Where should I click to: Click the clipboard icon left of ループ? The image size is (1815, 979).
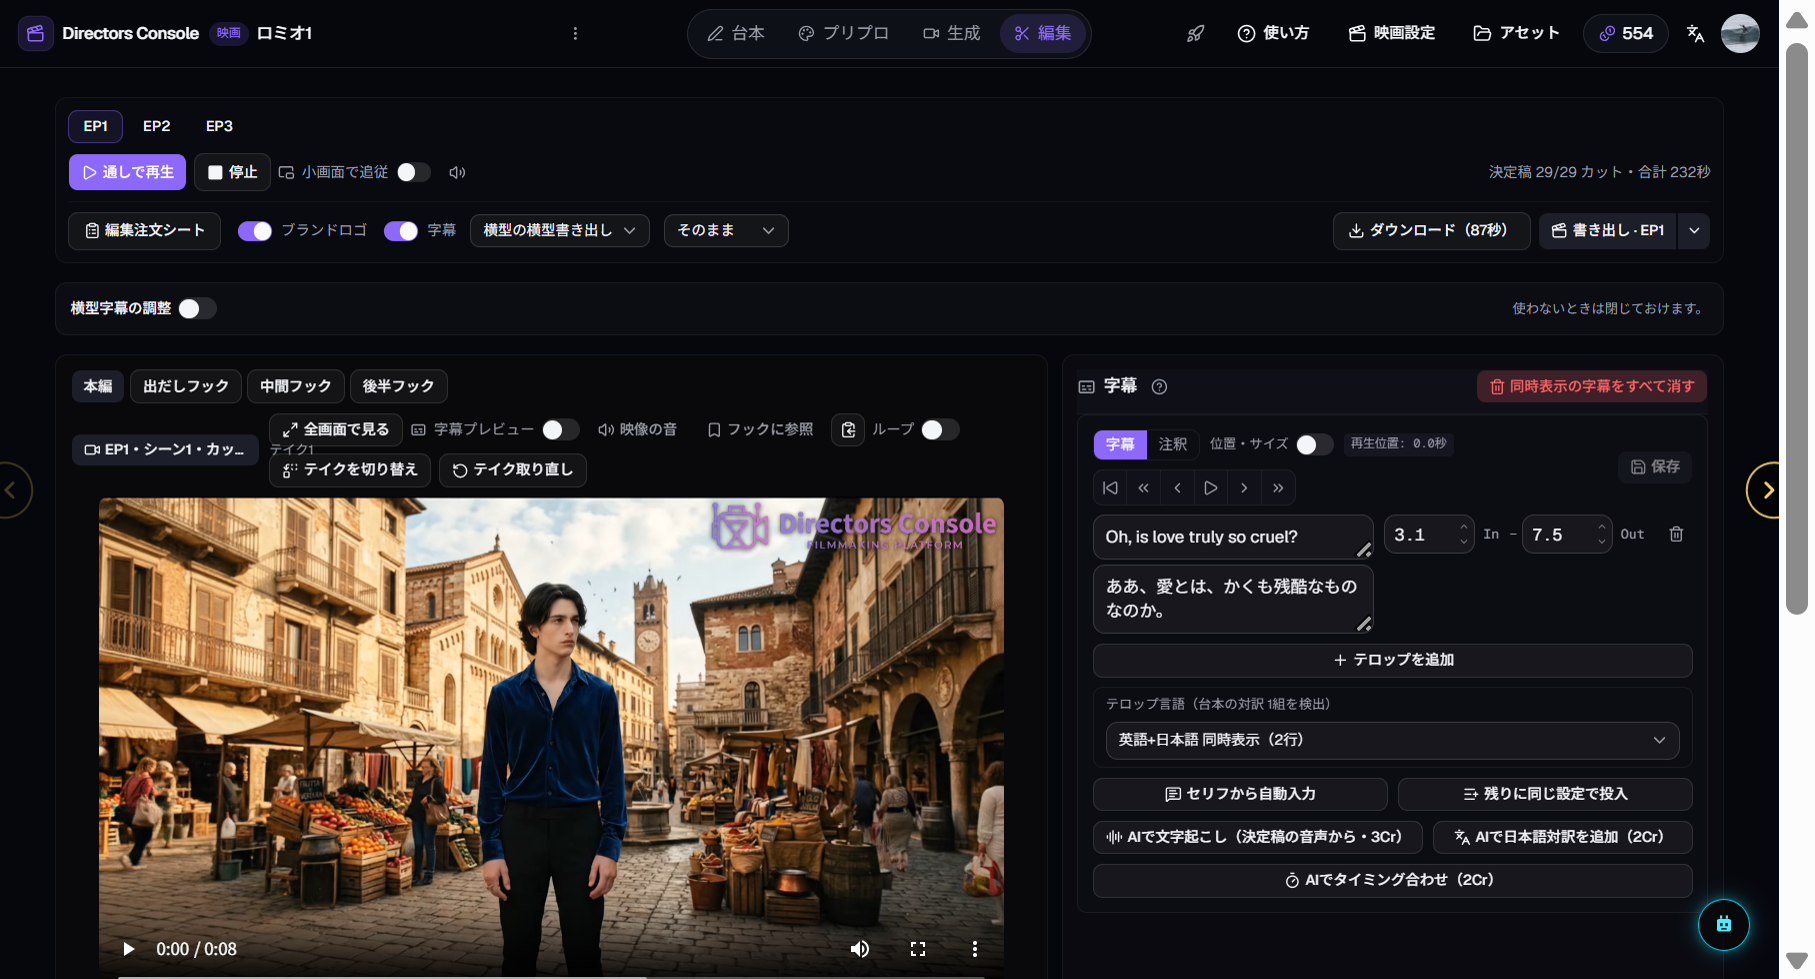[x=848, y=430]
